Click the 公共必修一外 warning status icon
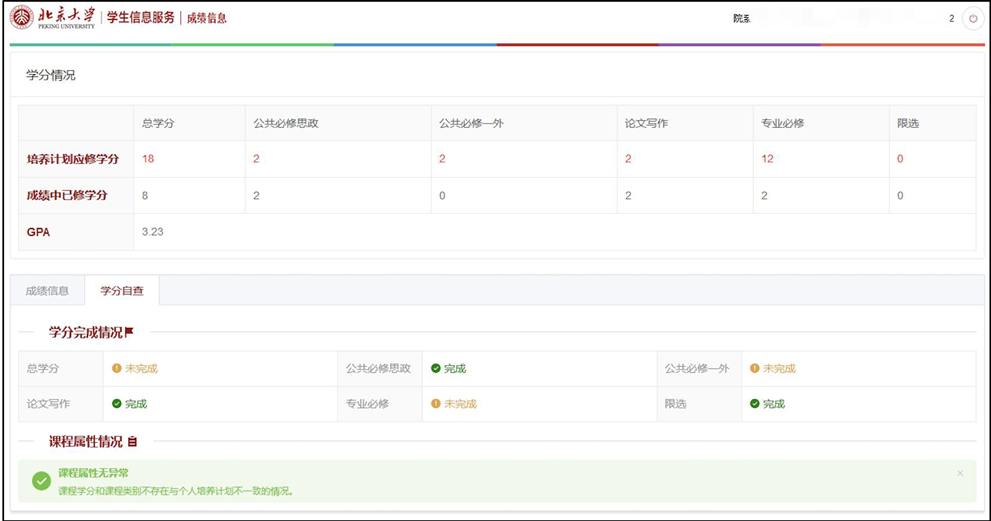 coord(755,369)
